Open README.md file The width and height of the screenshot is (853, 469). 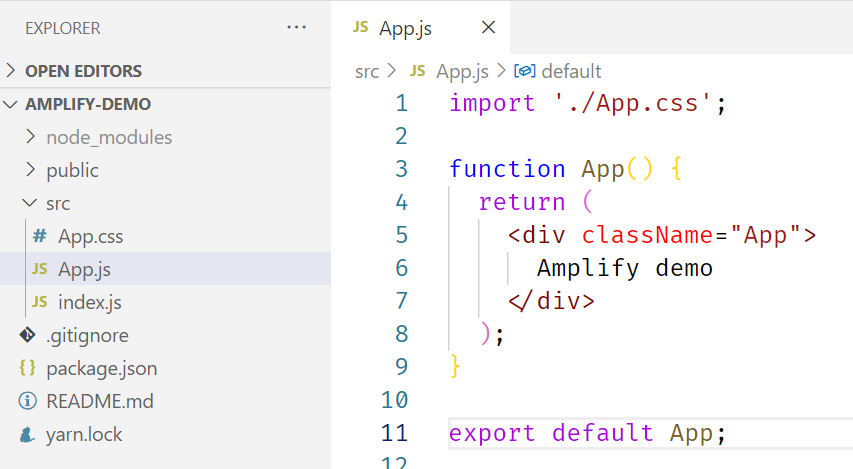point(165,401)
